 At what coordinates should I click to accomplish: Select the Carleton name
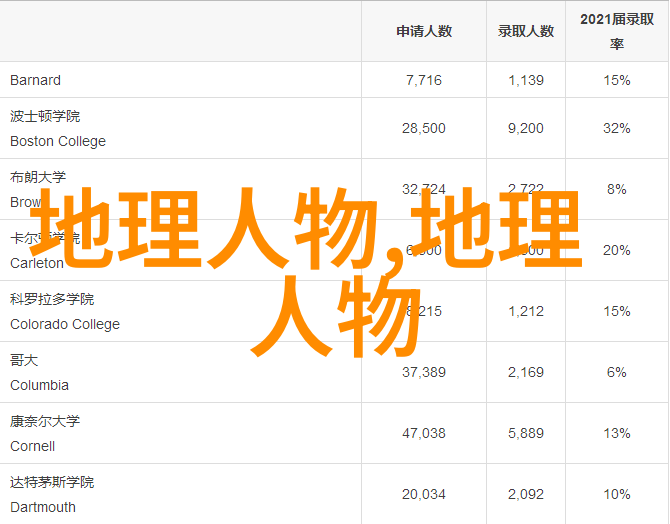coord(37,263)
